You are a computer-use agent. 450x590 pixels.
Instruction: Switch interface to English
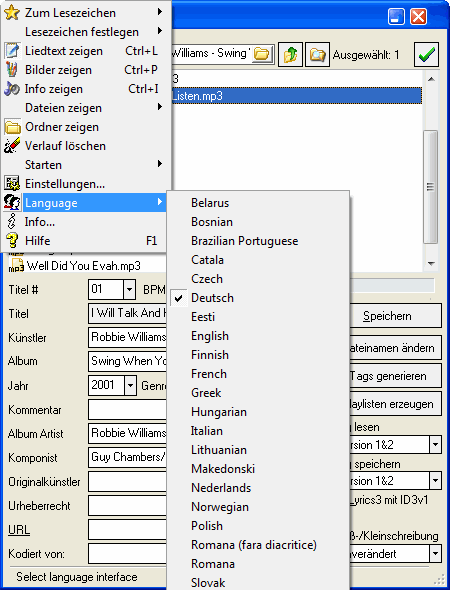click(258, 336)
